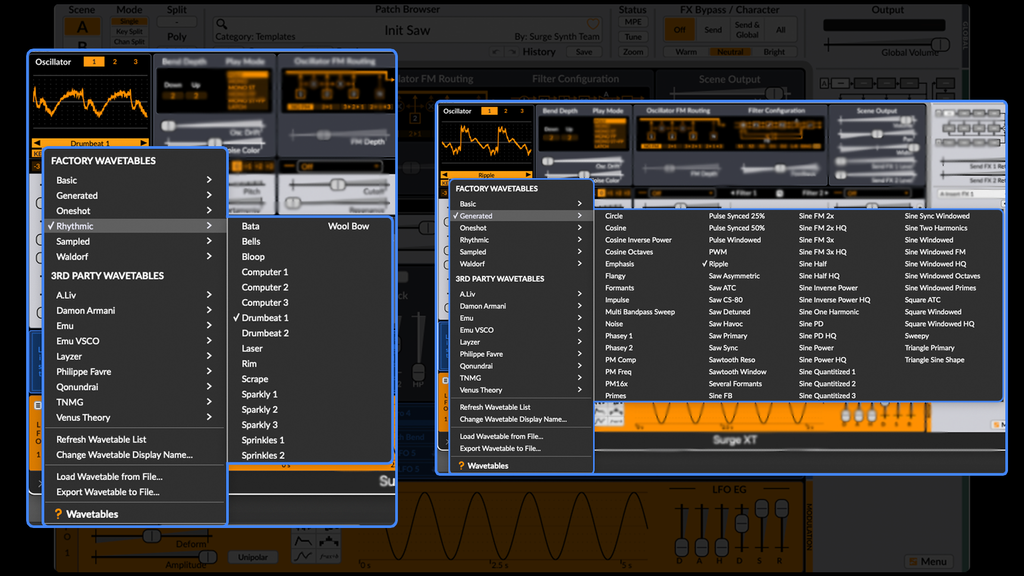Activate Scene B
Image resolution: width=1024 pixels, height=576 pixels.
click(x=82, y=44)
